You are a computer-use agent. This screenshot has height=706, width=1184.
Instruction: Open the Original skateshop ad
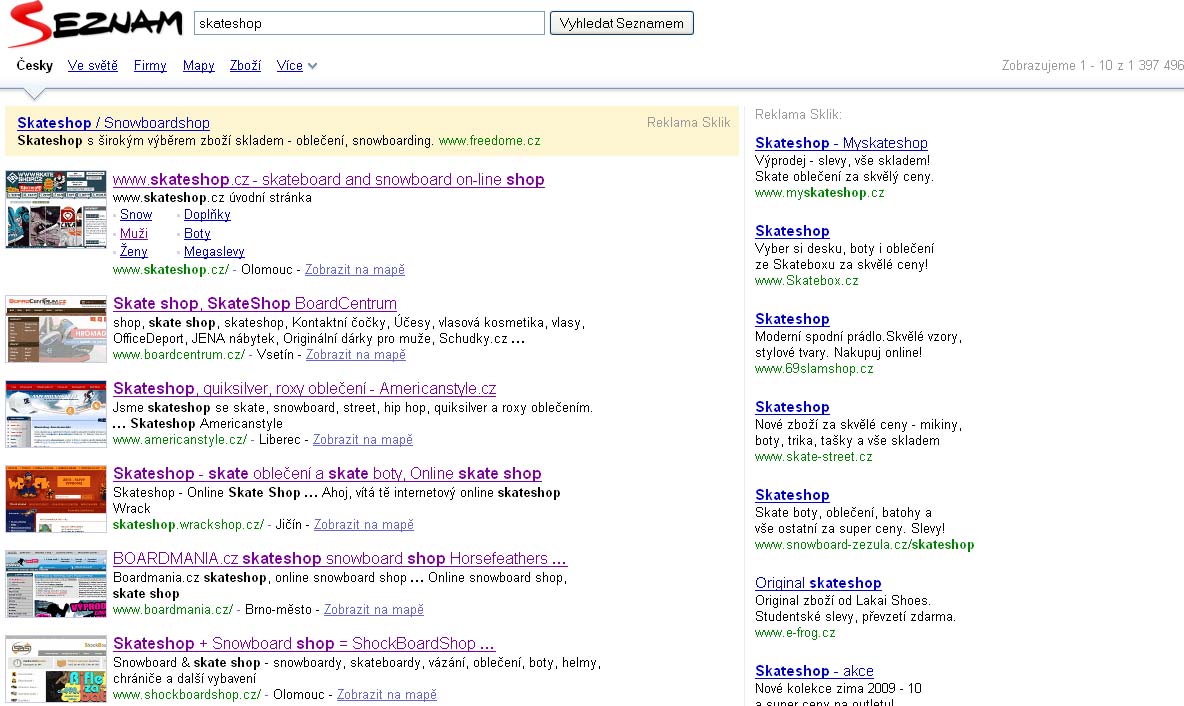(818, 583)
